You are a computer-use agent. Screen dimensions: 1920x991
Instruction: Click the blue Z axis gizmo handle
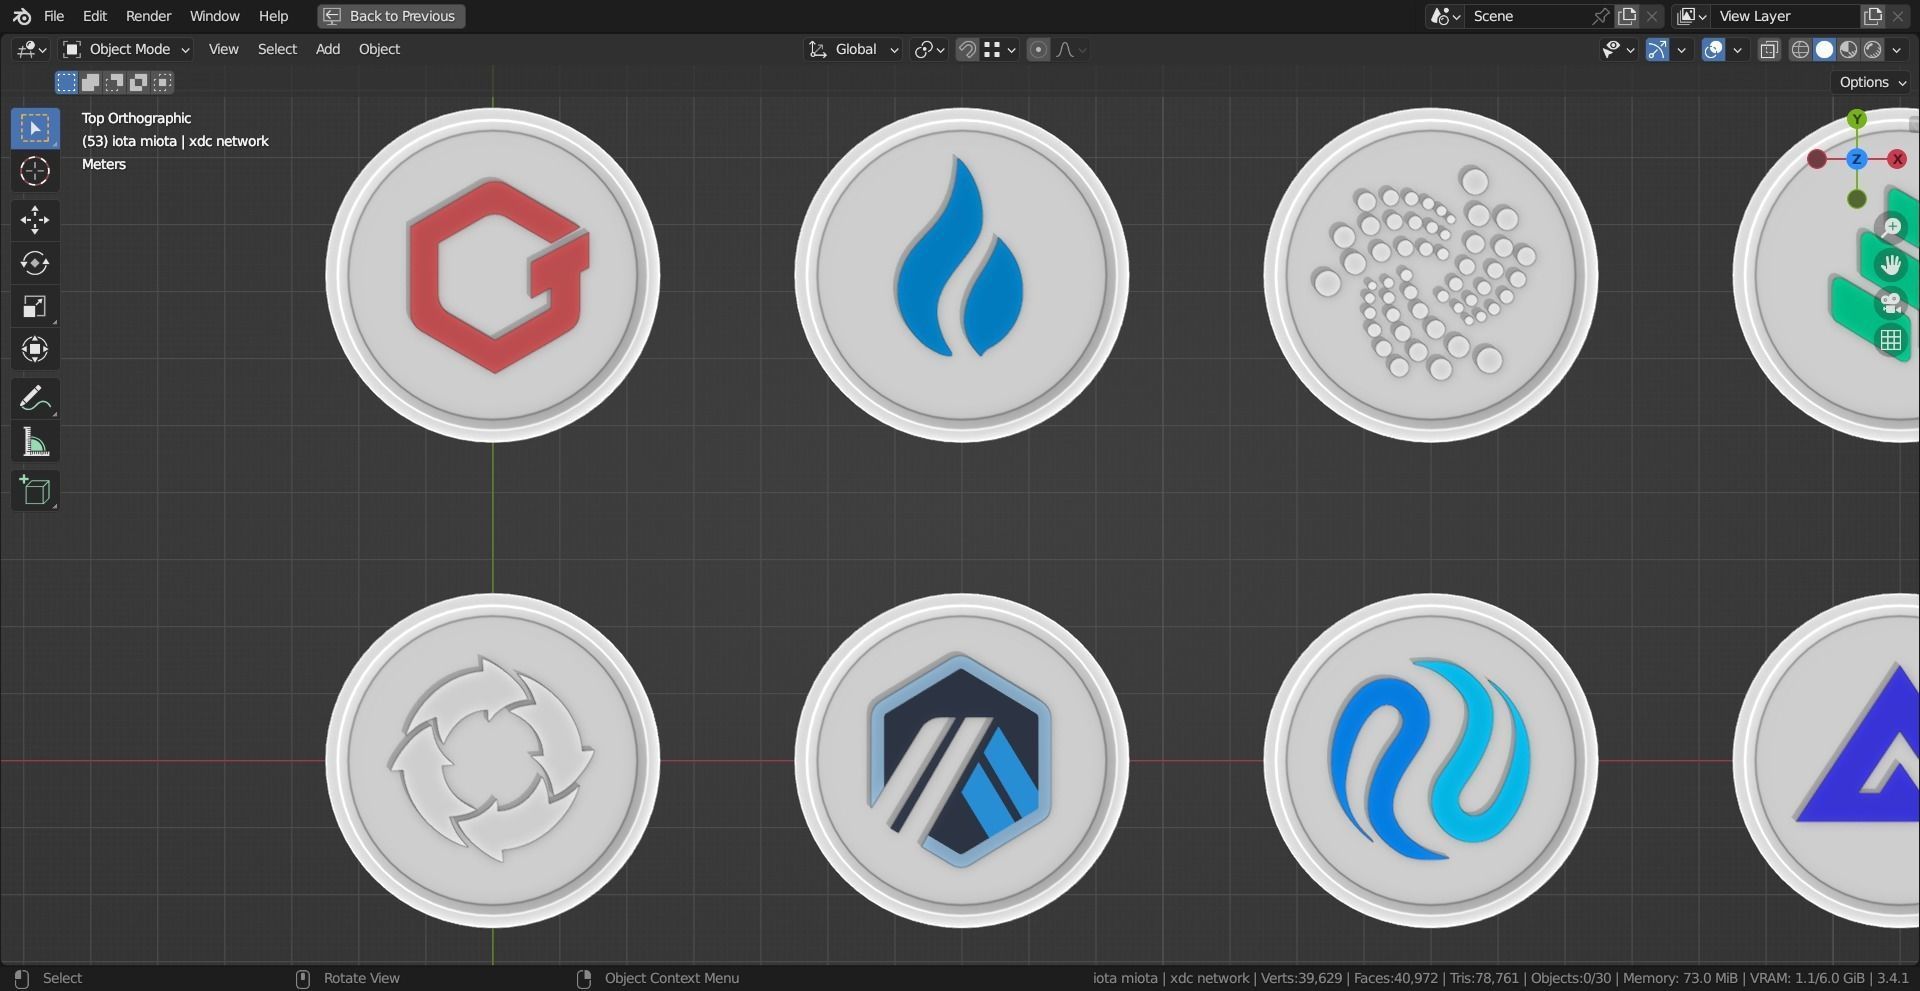(x=1857, y=159)
